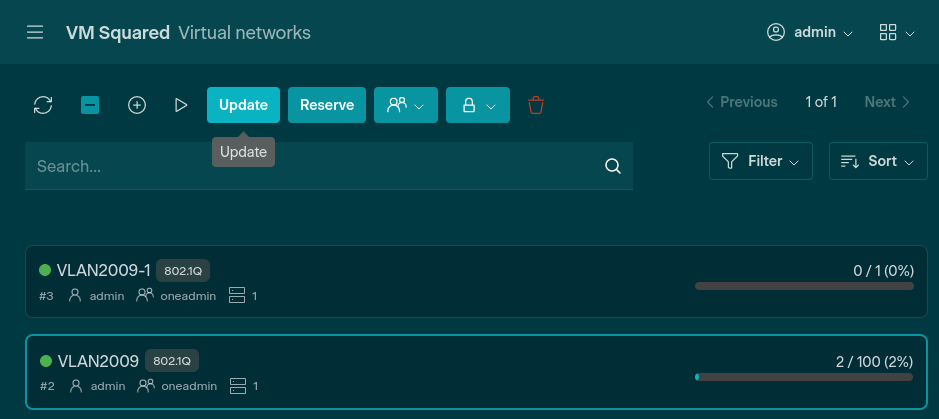Click the refresh list icon

(x=43, y=105)
